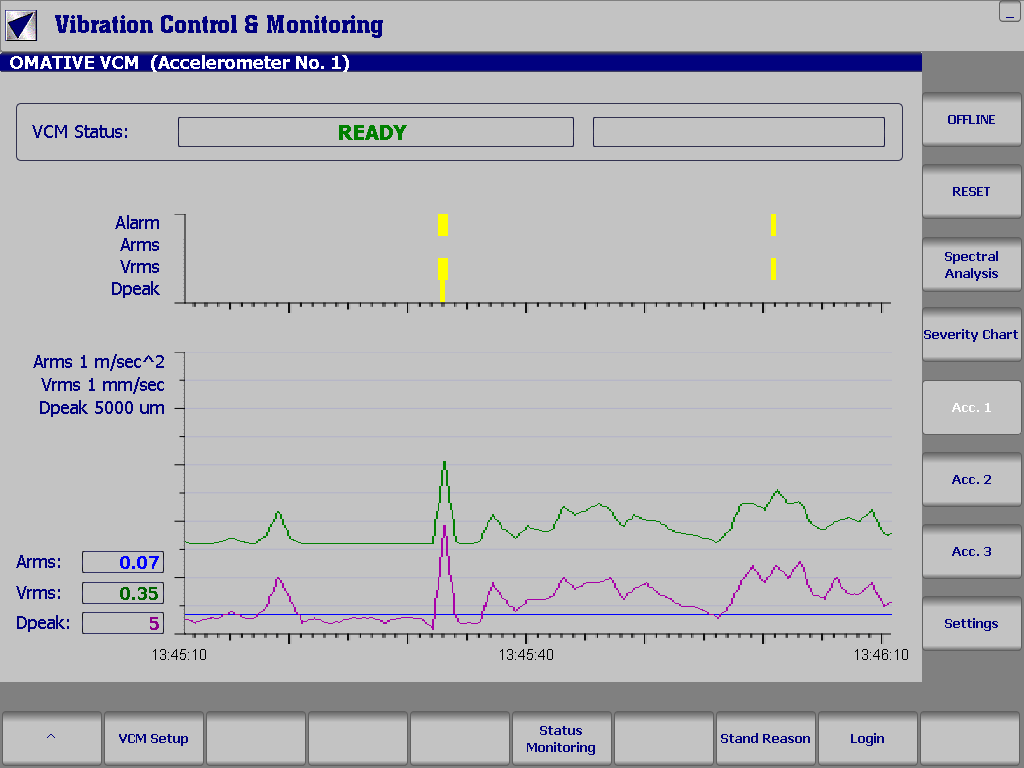Click the Vibration Control & Monitoring logo icon

point(22,23)
